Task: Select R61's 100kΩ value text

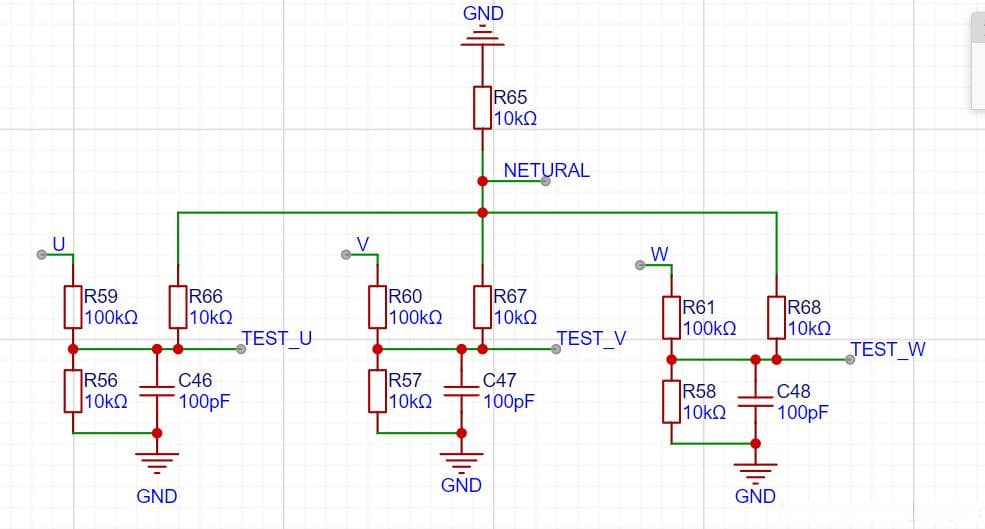Action: coord(709,329)
